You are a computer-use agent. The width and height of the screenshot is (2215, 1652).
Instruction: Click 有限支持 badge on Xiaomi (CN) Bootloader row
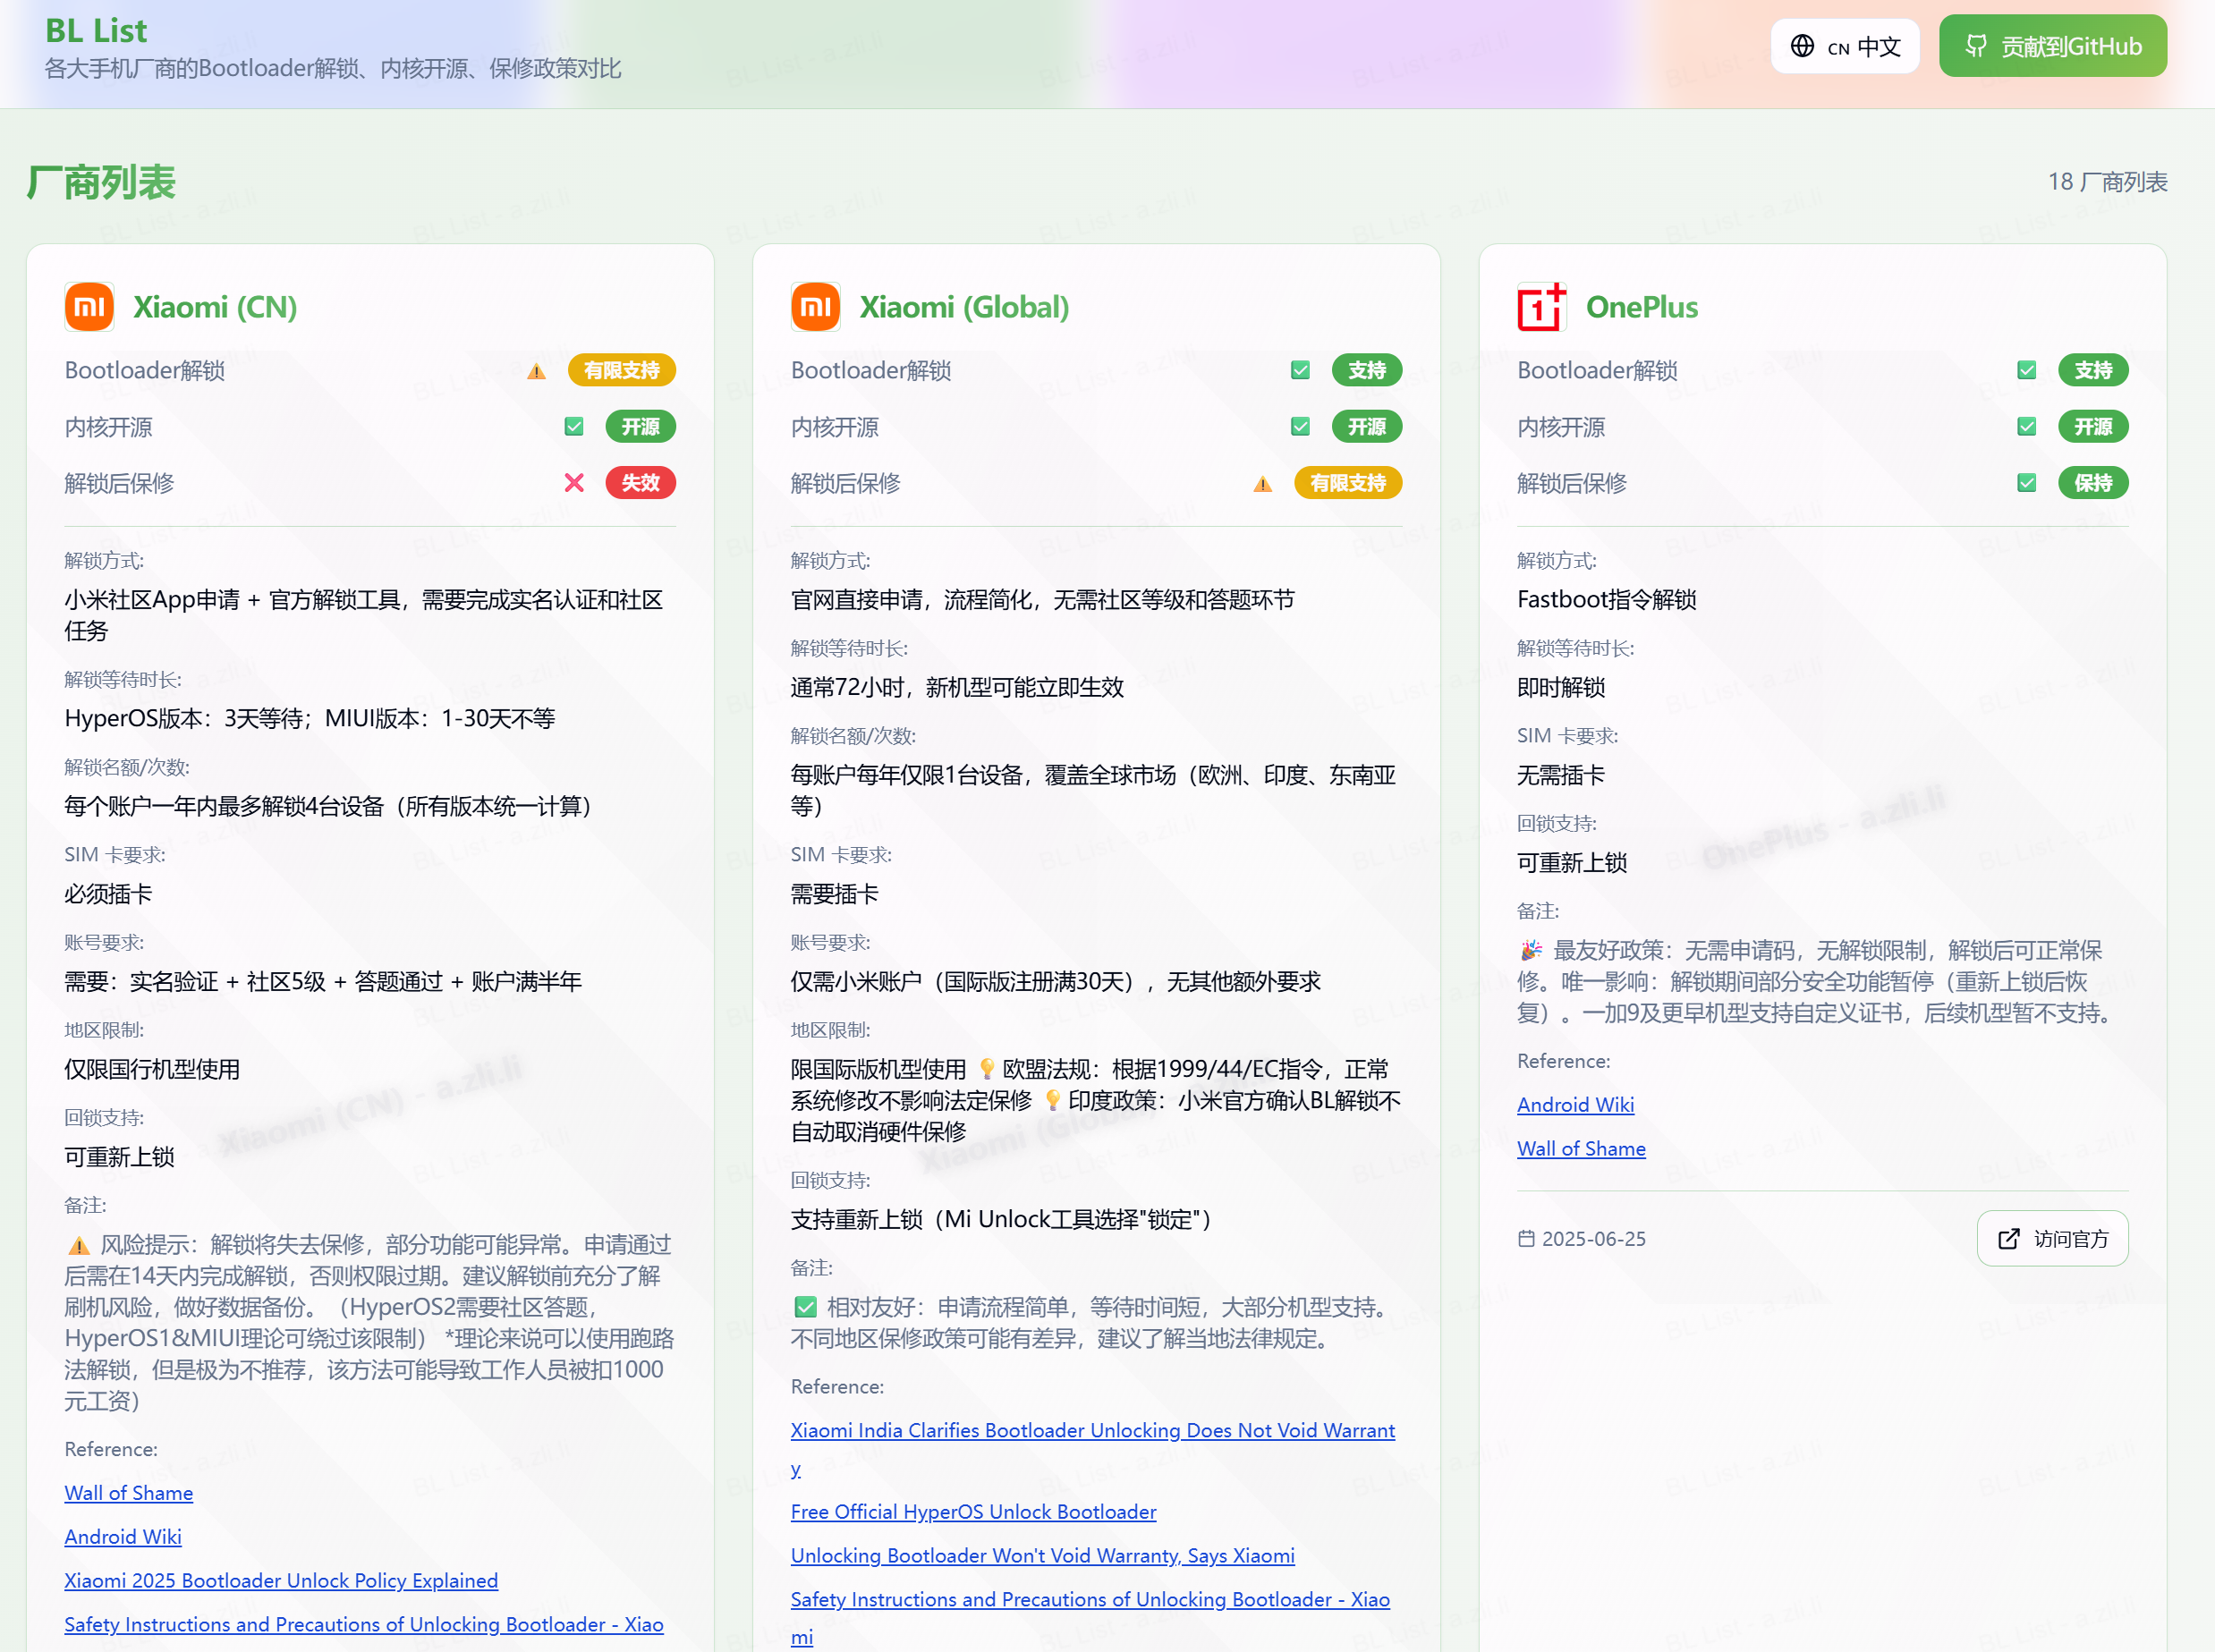[x=622, y=371]
